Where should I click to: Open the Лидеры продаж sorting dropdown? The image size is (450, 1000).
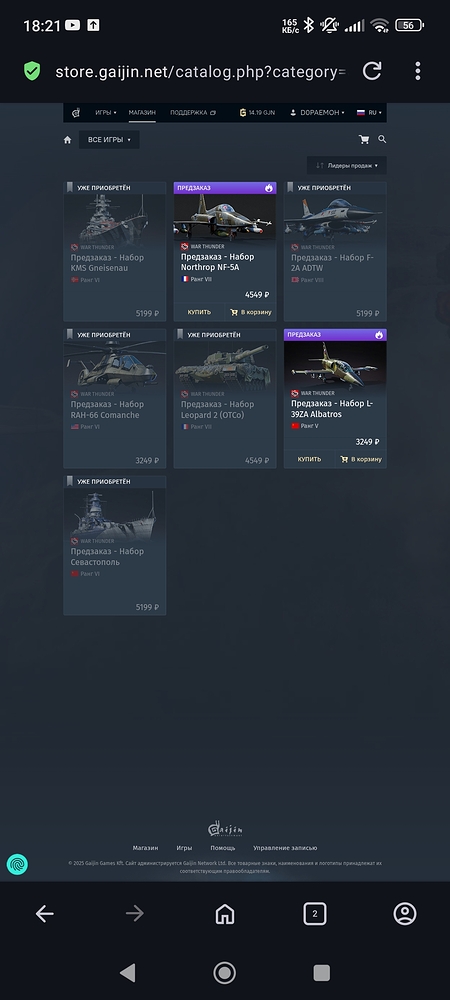tap(347, 165)
